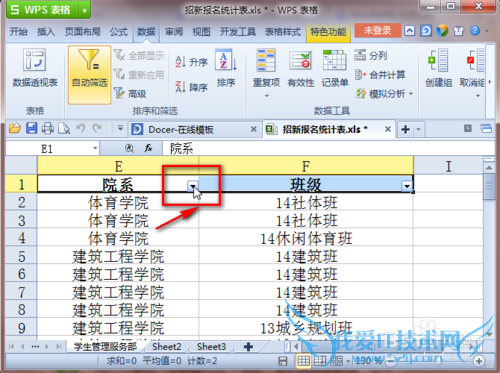Open the 班级 column filter dropdown
Screen dimensions: 500x373
point(407,186)
